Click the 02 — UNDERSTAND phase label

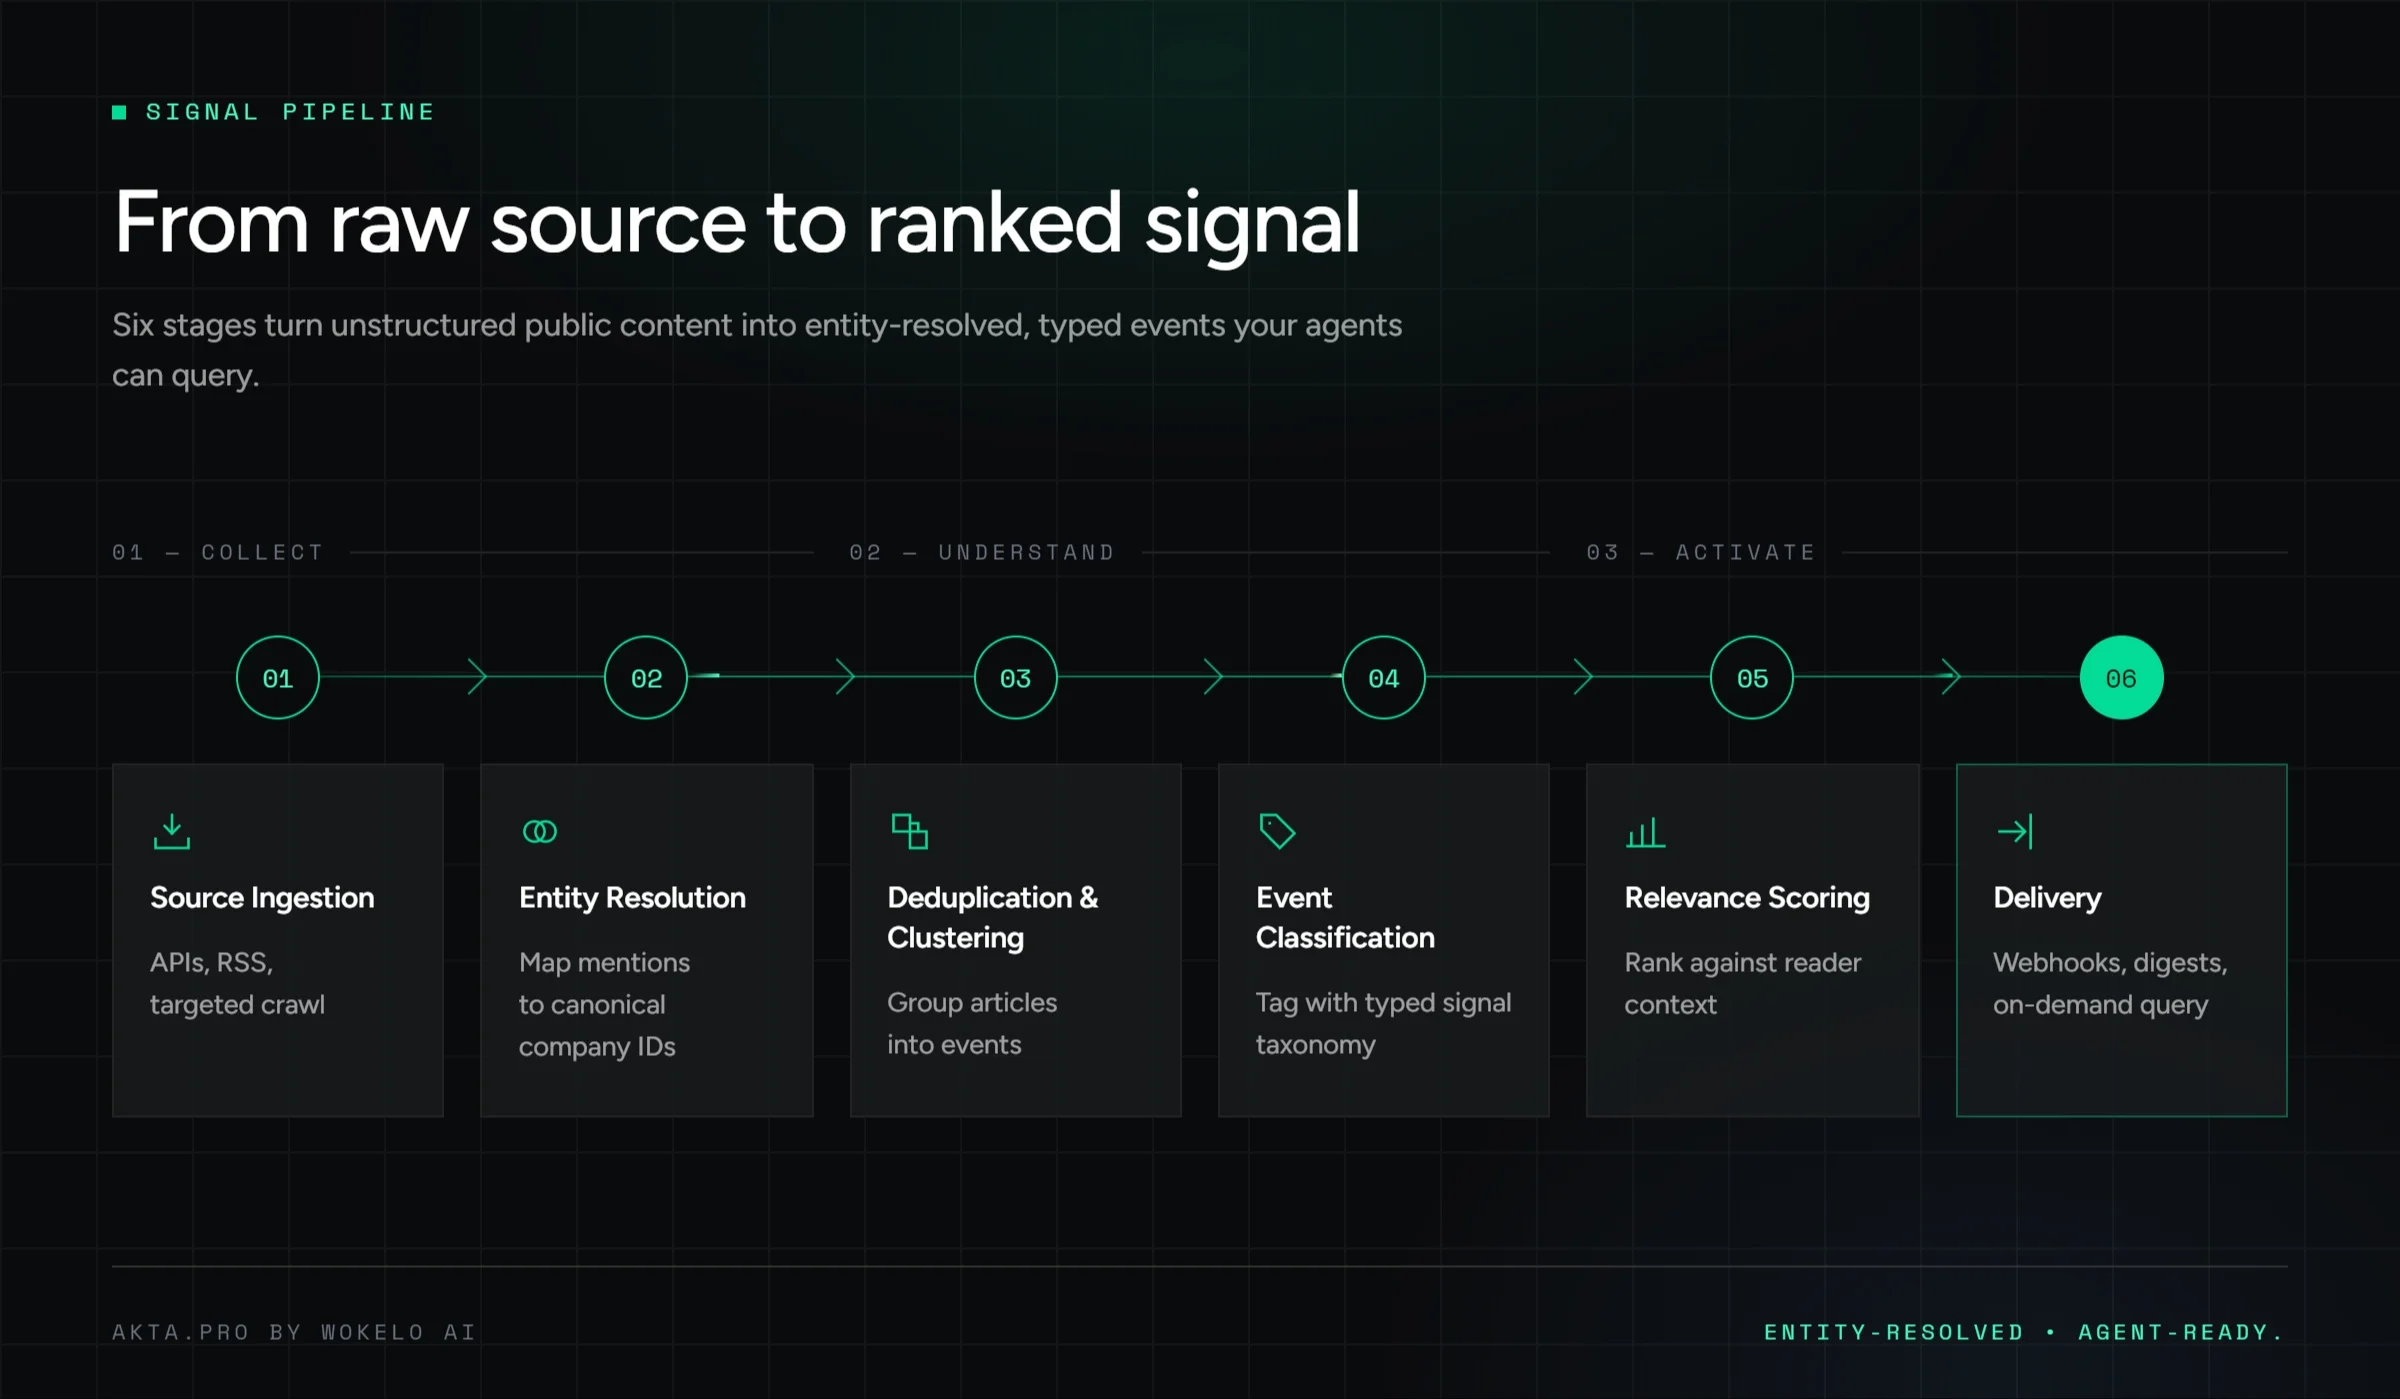point(982,552)
